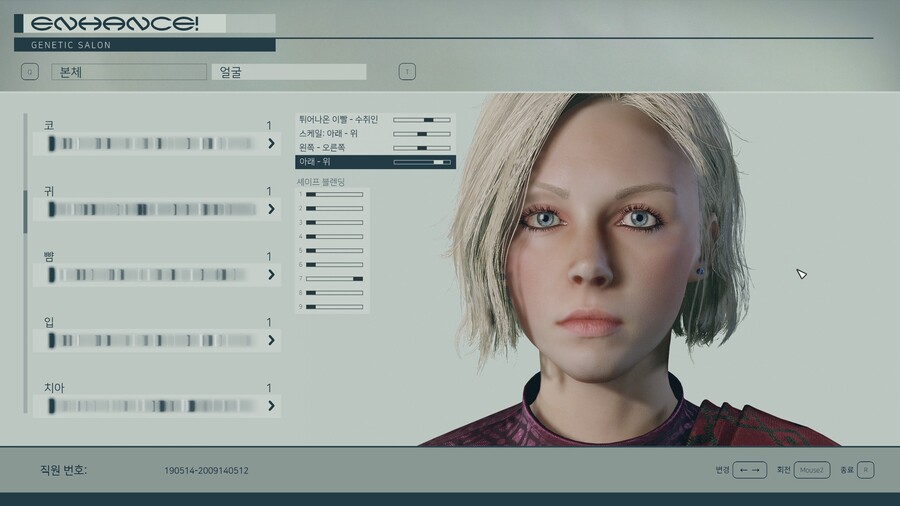
Task: Click the ENHANCE! logo
Action: point(113,23)
